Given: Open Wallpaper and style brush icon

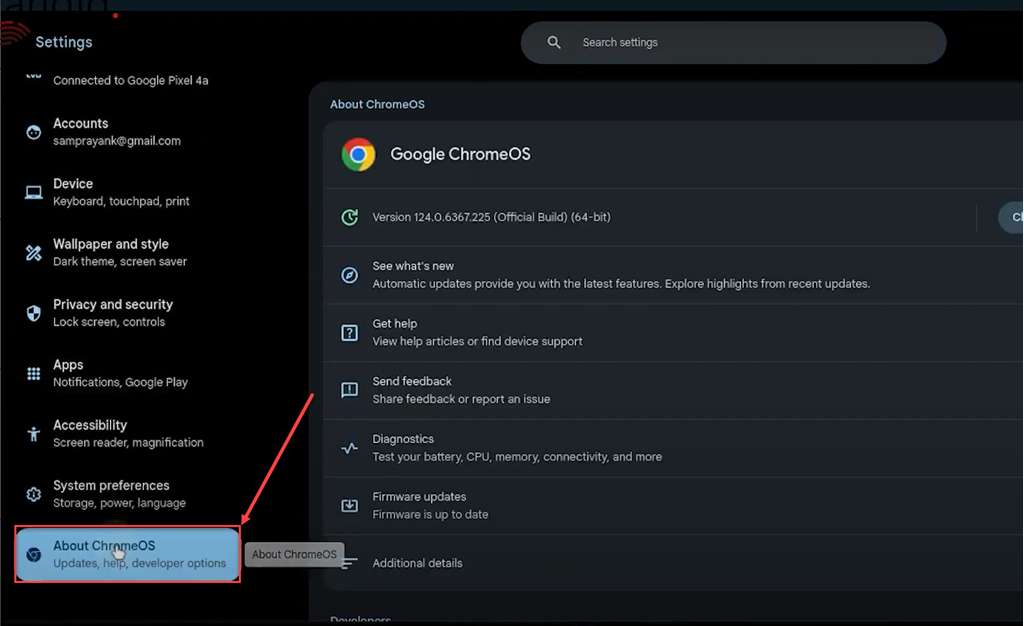Looking at the screenshot, I should (33, 253).
